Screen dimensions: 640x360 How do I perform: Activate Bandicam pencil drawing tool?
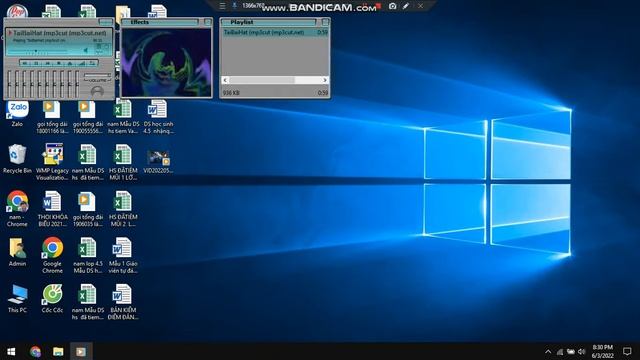pos(406,6)
